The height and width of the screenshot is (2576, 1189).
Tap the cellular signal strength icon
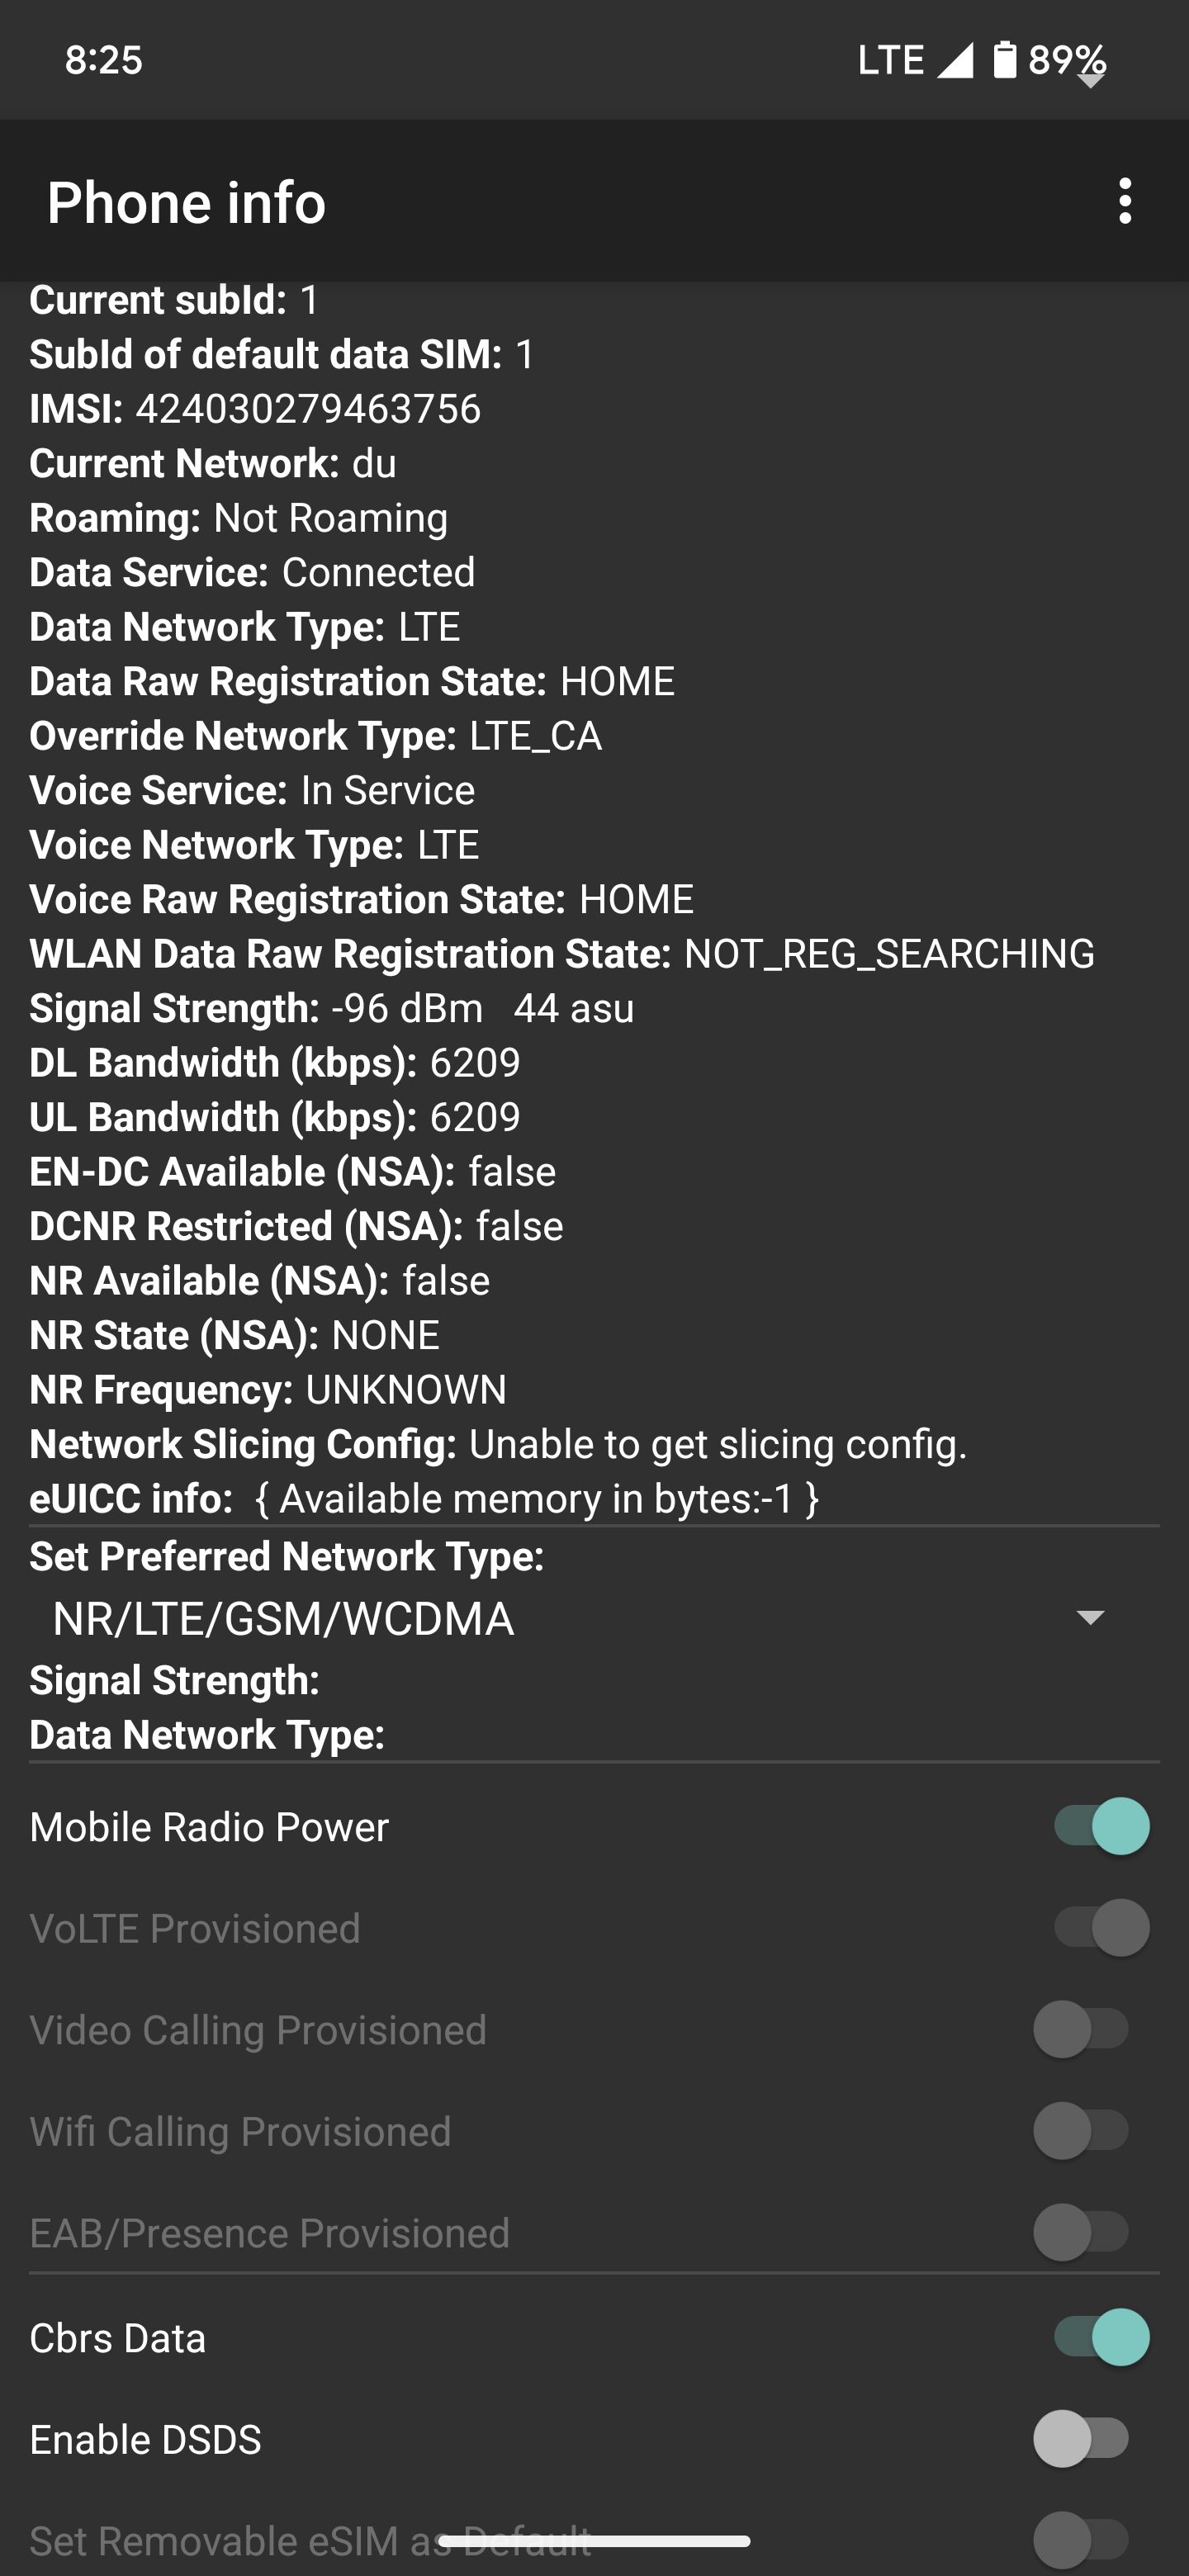coord(955,60)
